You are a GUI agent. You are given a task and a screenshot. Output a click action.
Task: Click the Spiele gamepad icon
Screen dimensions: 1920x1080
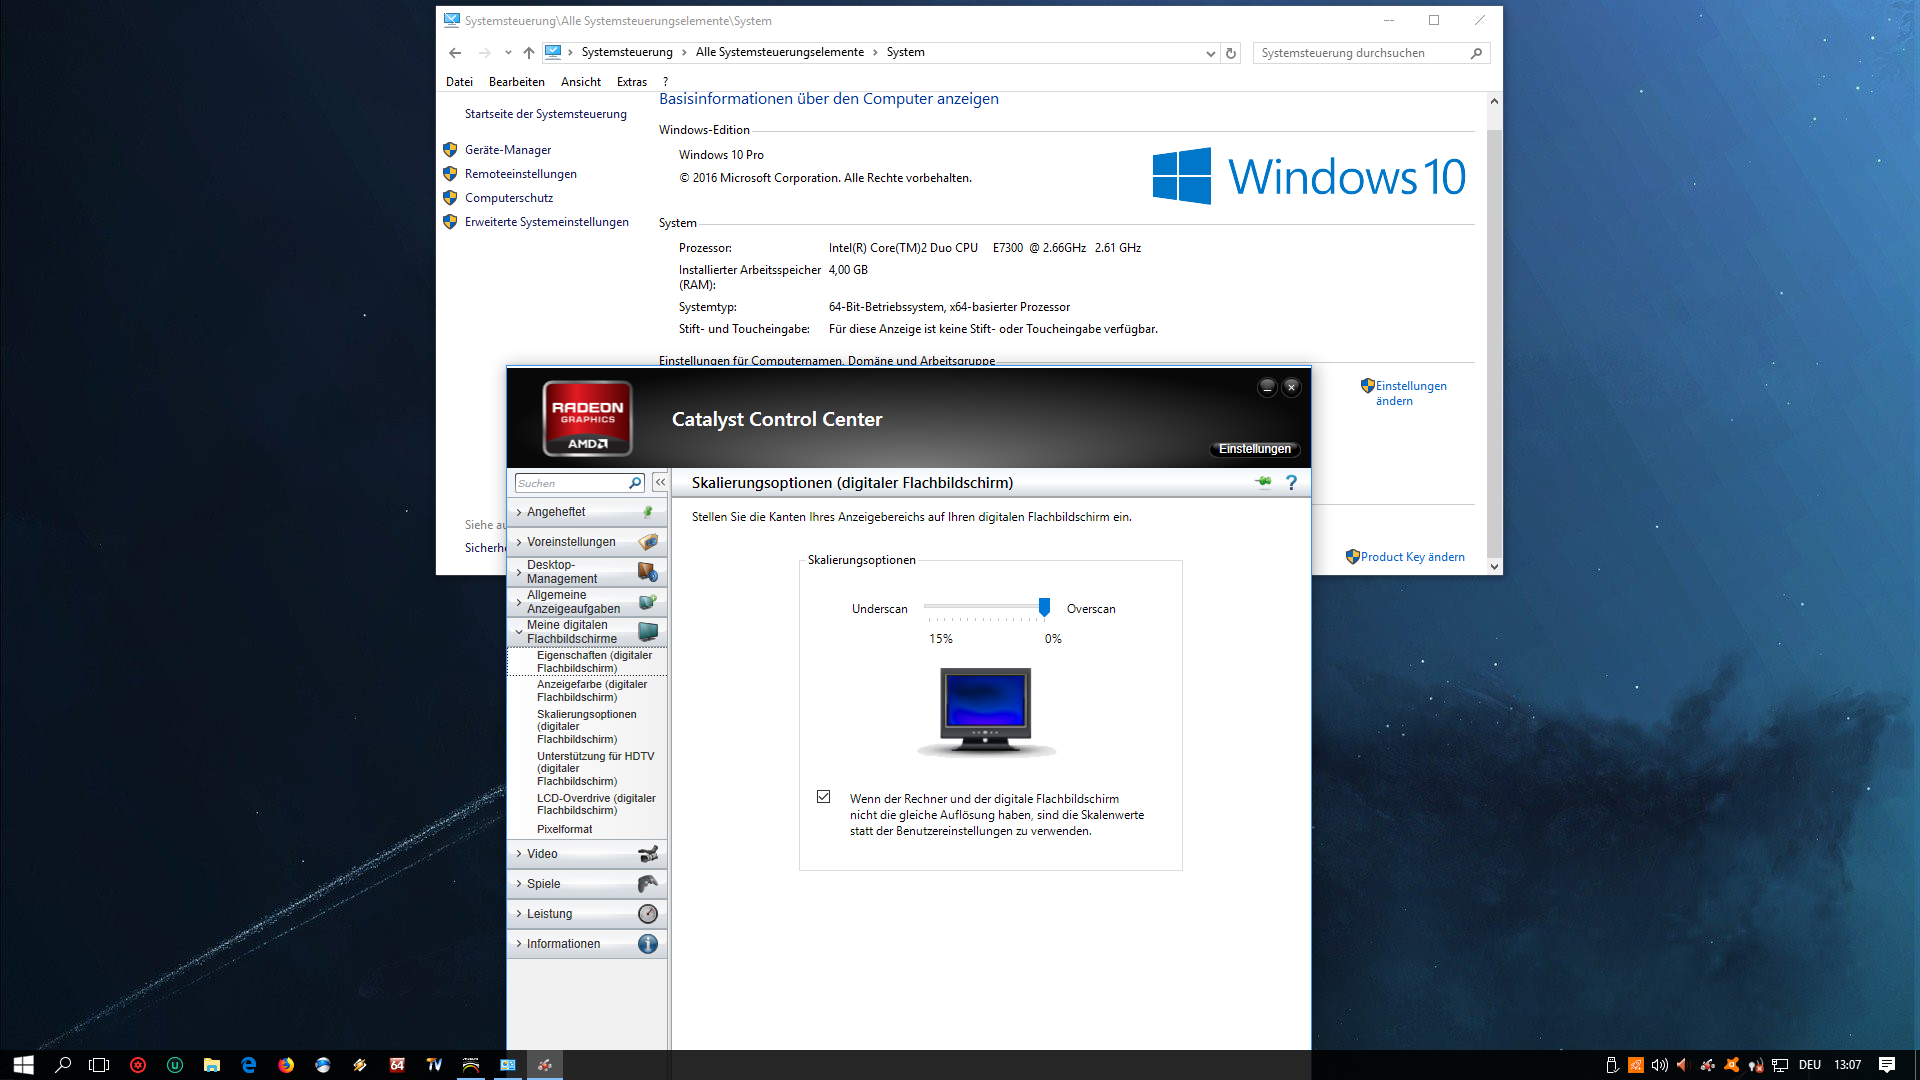(648, 884)
